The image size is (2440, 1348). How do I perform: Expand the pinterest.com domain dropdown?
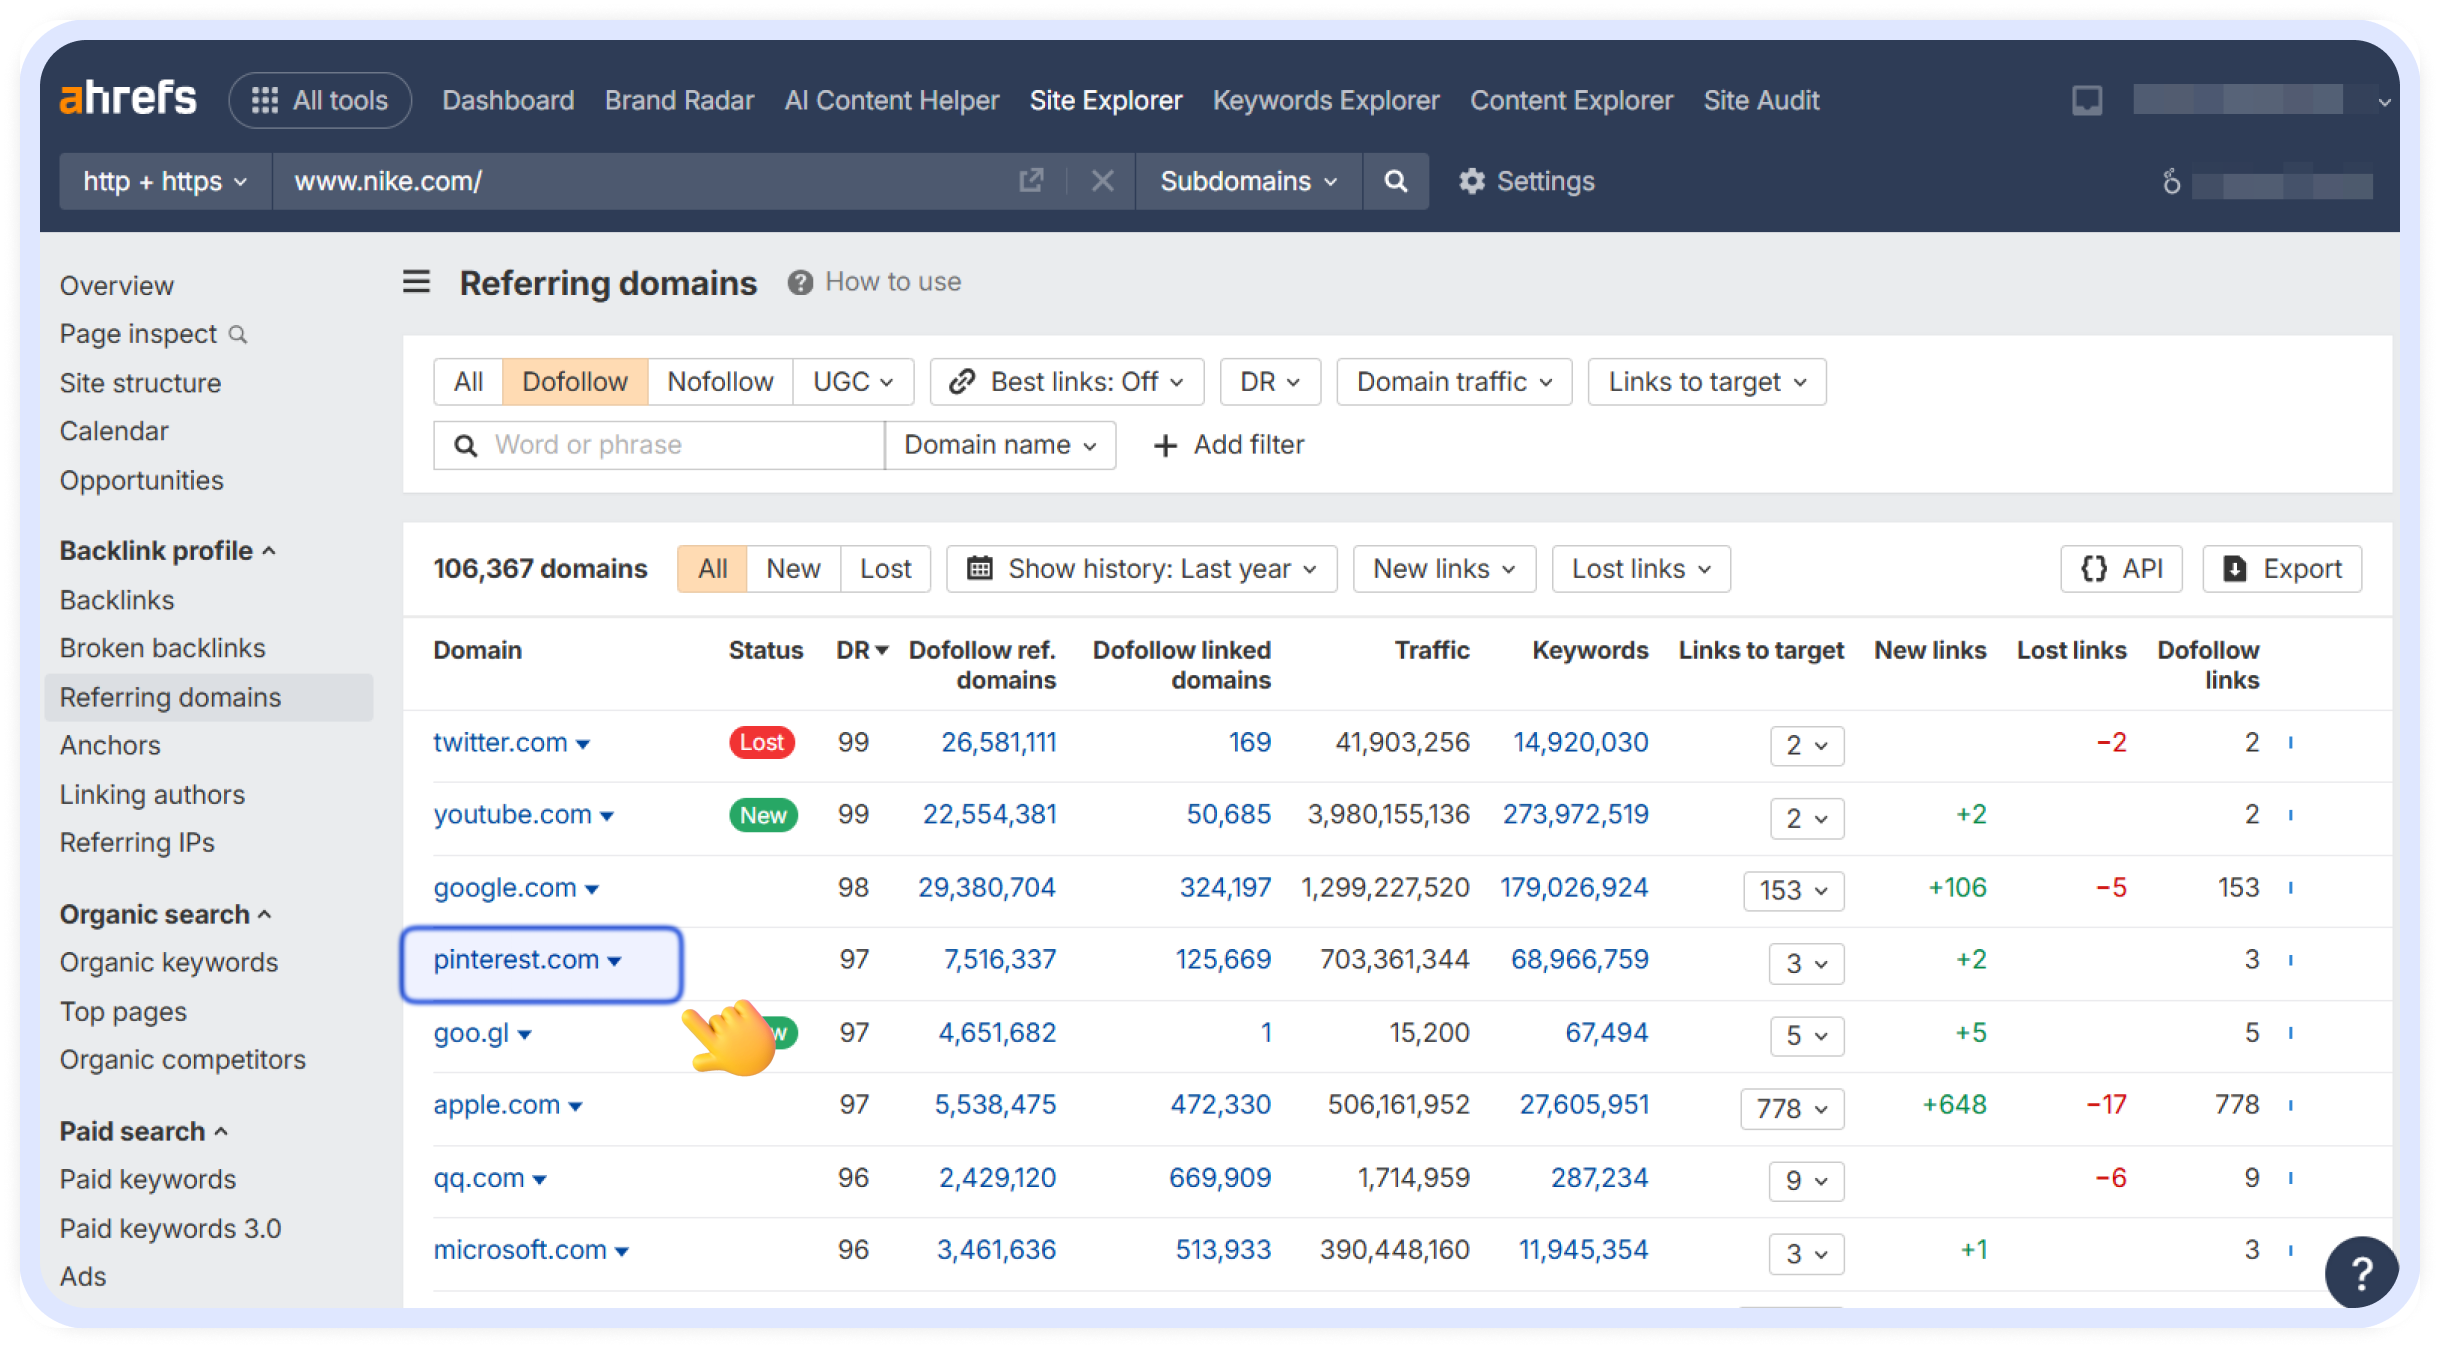[x=614, y=960]
